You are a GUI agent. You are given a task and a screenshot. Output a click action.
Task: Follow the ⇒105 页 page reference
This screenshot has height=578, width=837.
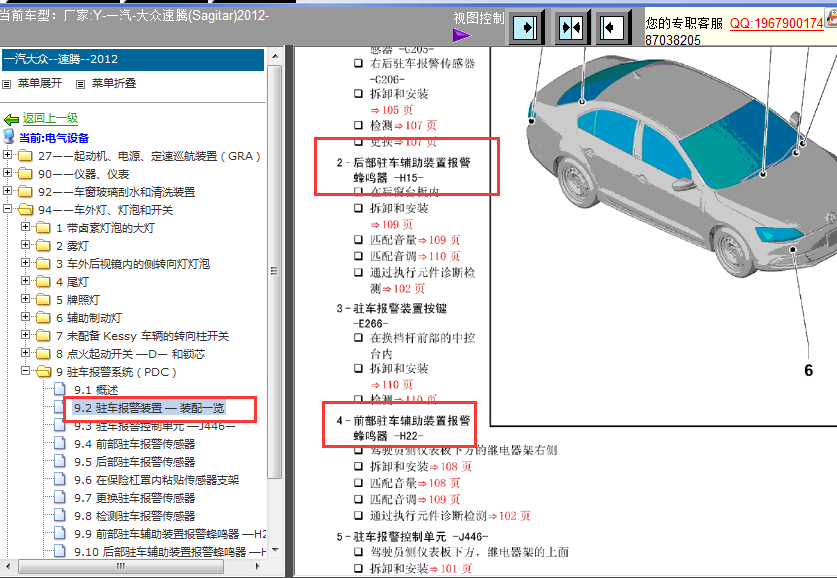(x=392, y=110)
